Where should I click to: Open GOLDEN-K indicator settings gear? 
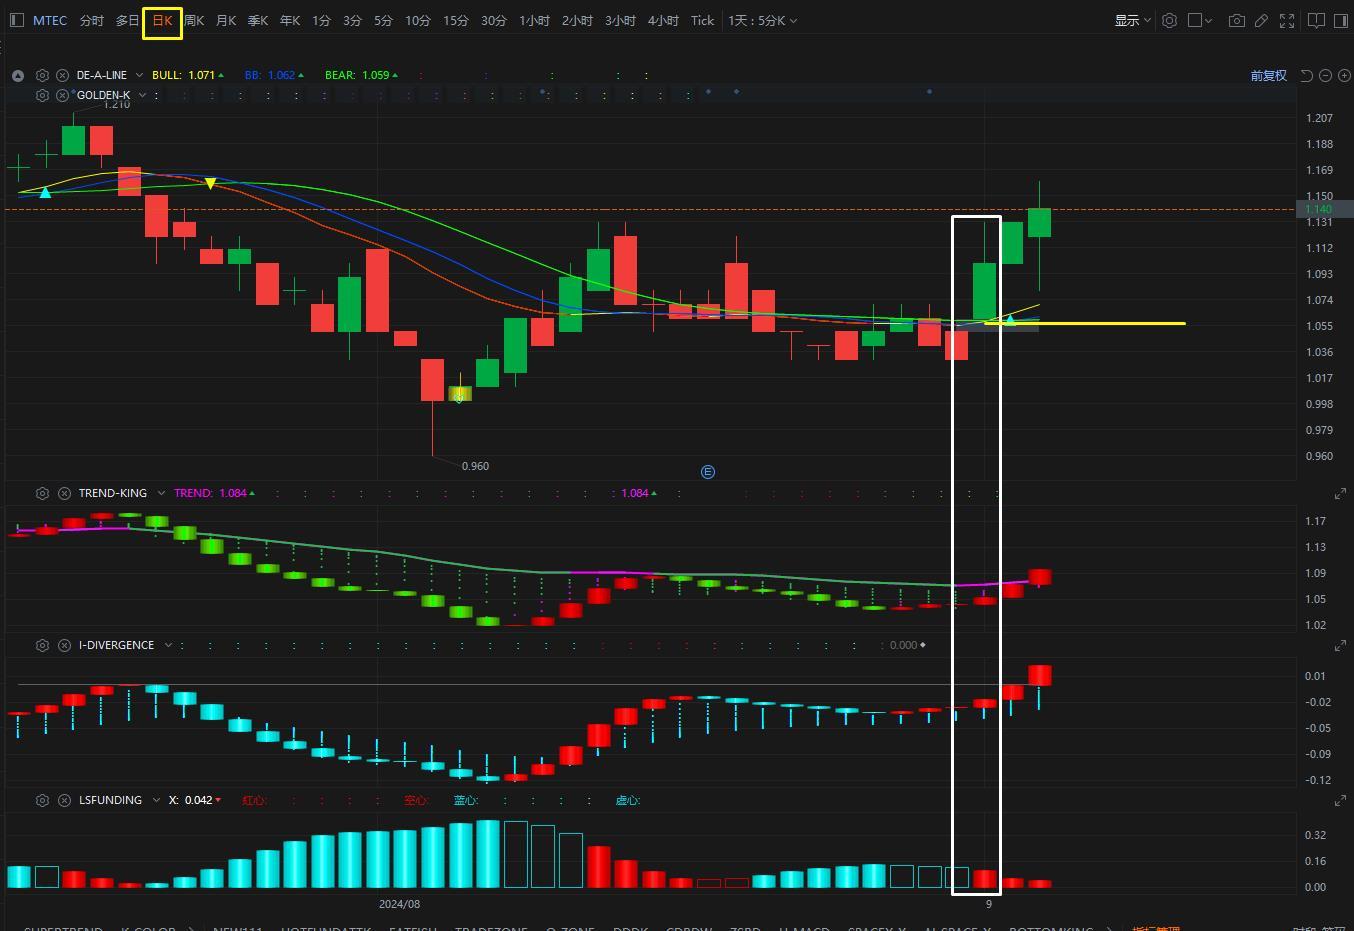click(42, 95)
